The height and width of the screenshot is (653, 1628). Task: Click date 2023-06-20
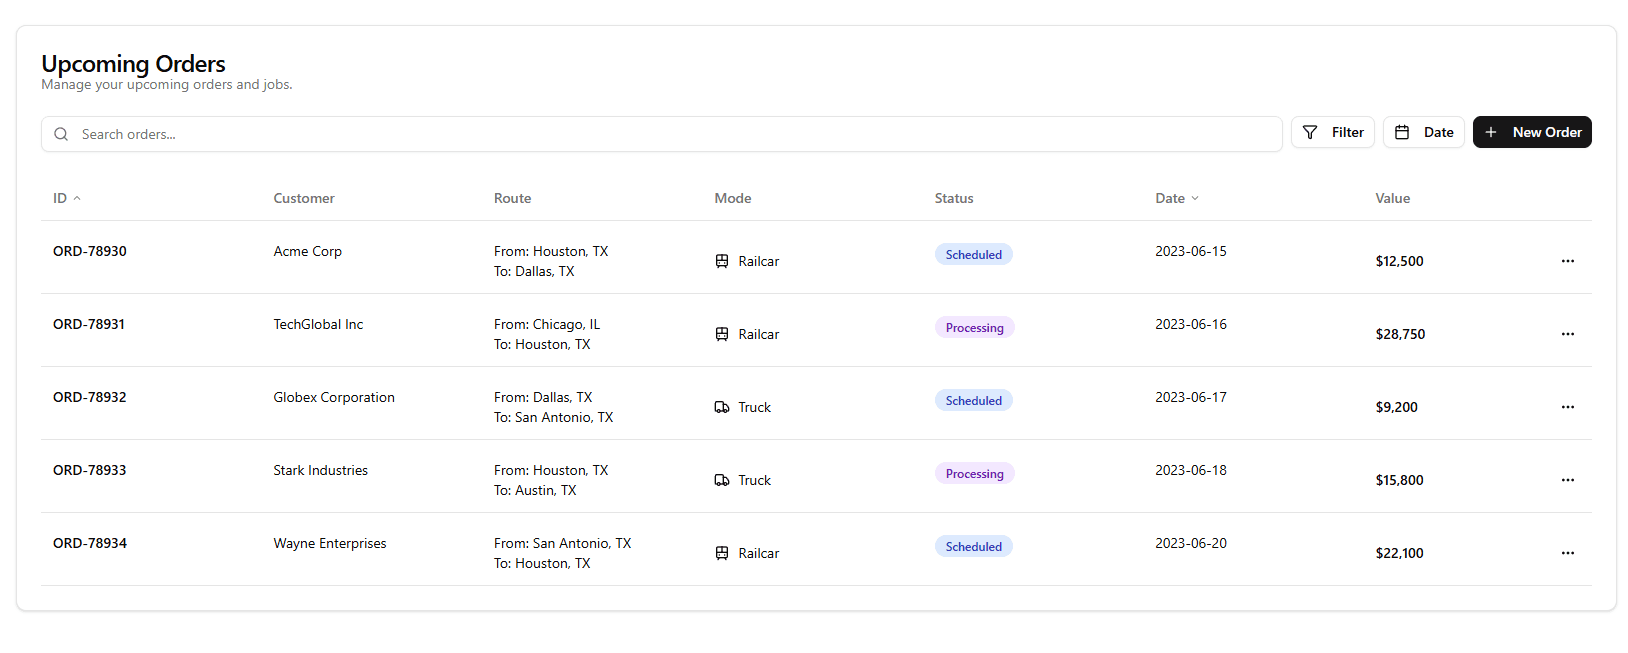tap(1191, 543)
